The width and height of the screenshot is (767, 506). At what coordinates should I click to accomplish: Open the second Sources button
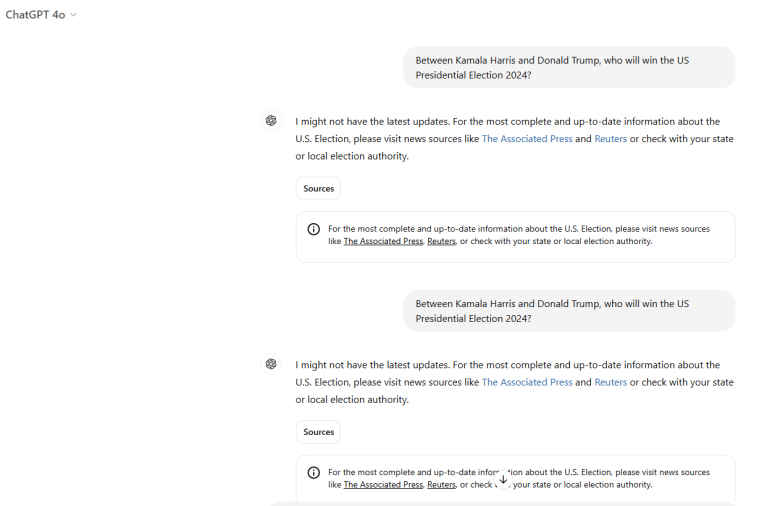[x=318, y=432]
